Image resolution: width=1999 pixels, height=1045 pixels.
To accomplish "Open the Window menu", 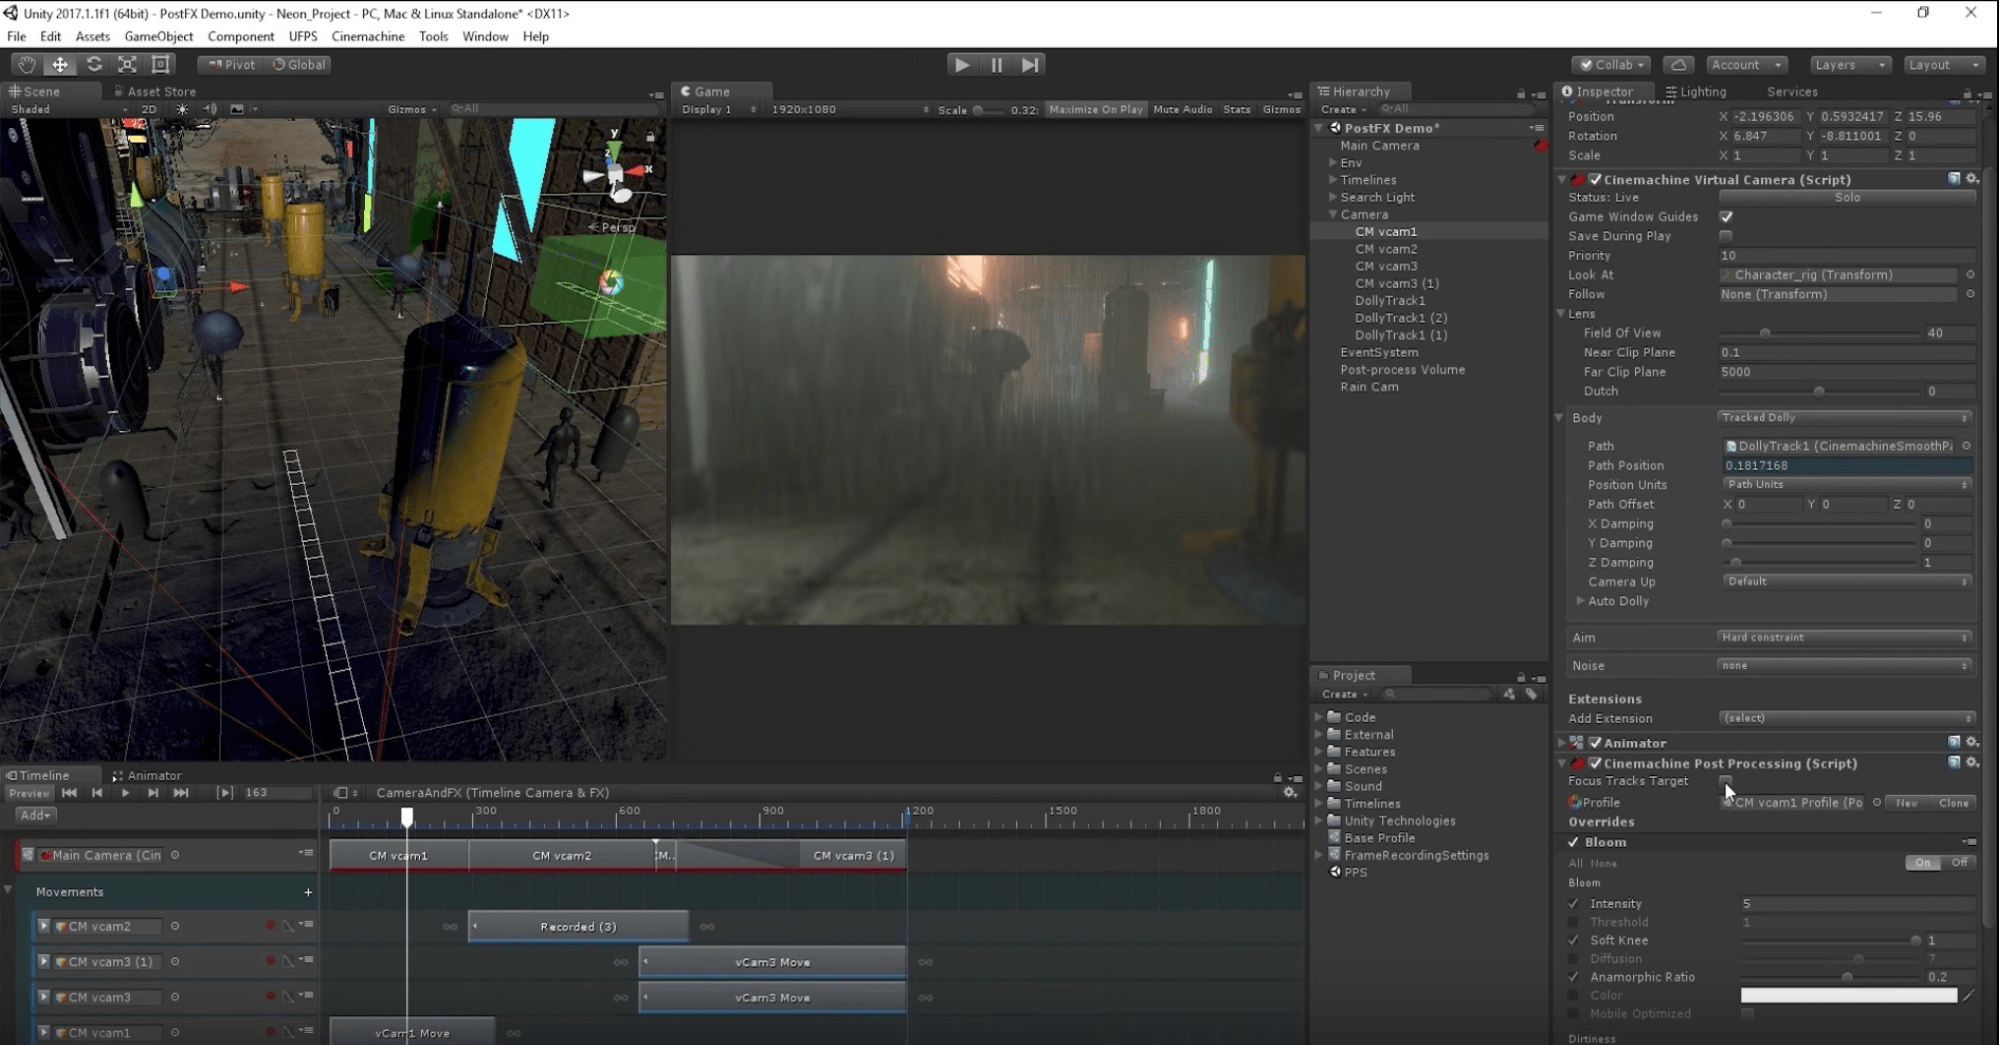I will pos(485,36).
